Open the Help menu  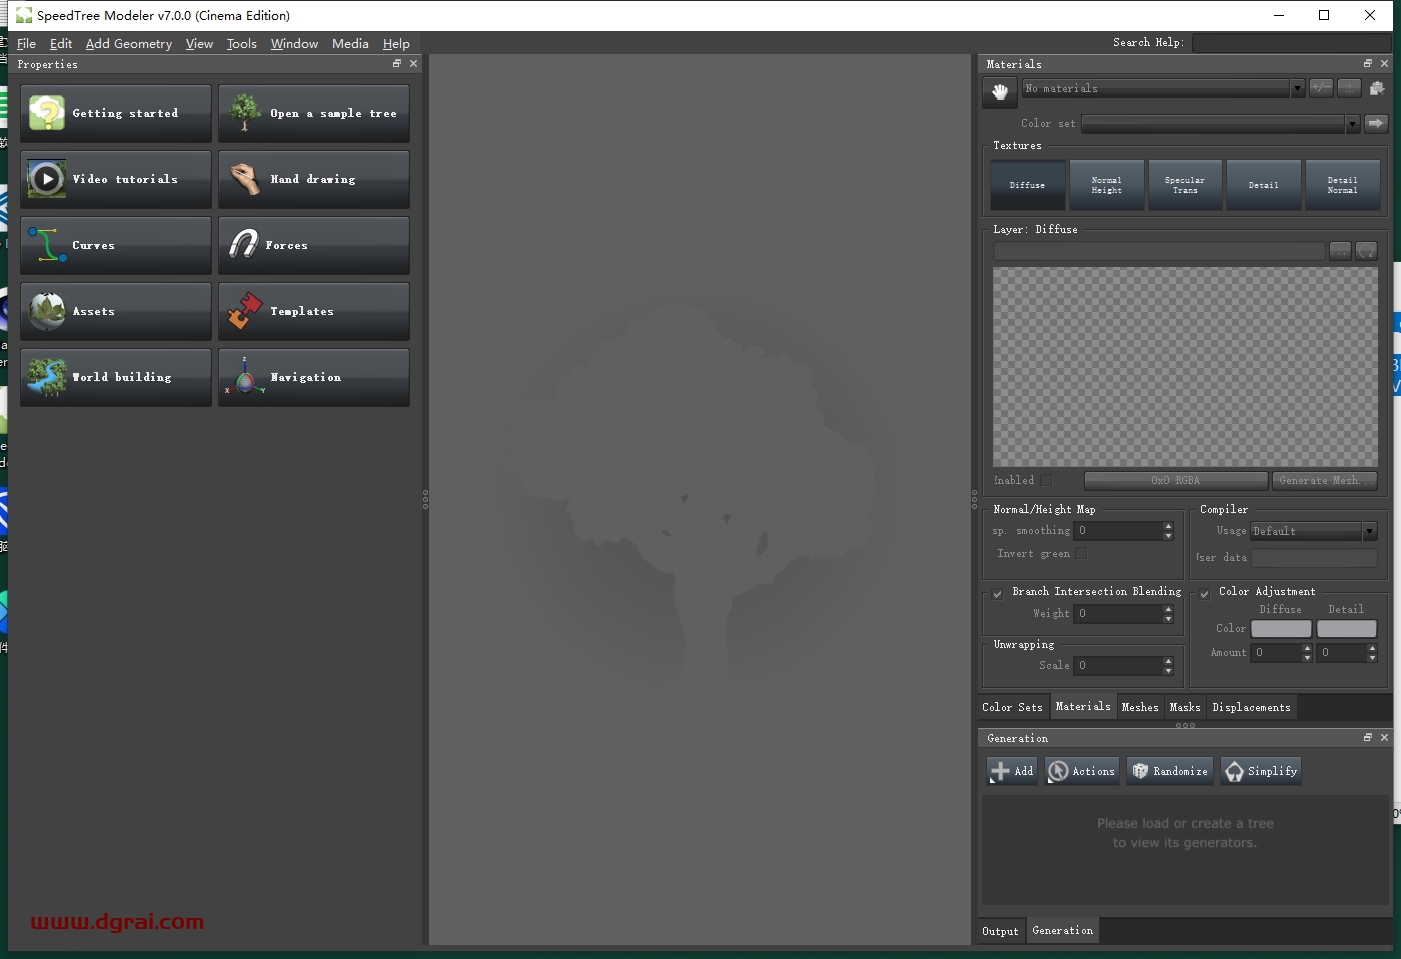(396, 43)
